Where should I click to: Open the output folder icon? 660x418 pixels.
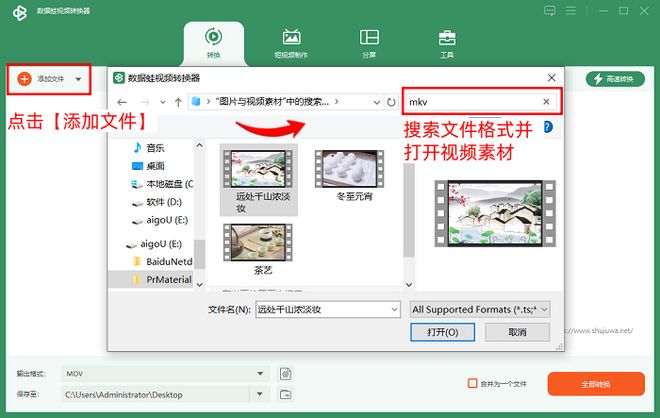285,394
